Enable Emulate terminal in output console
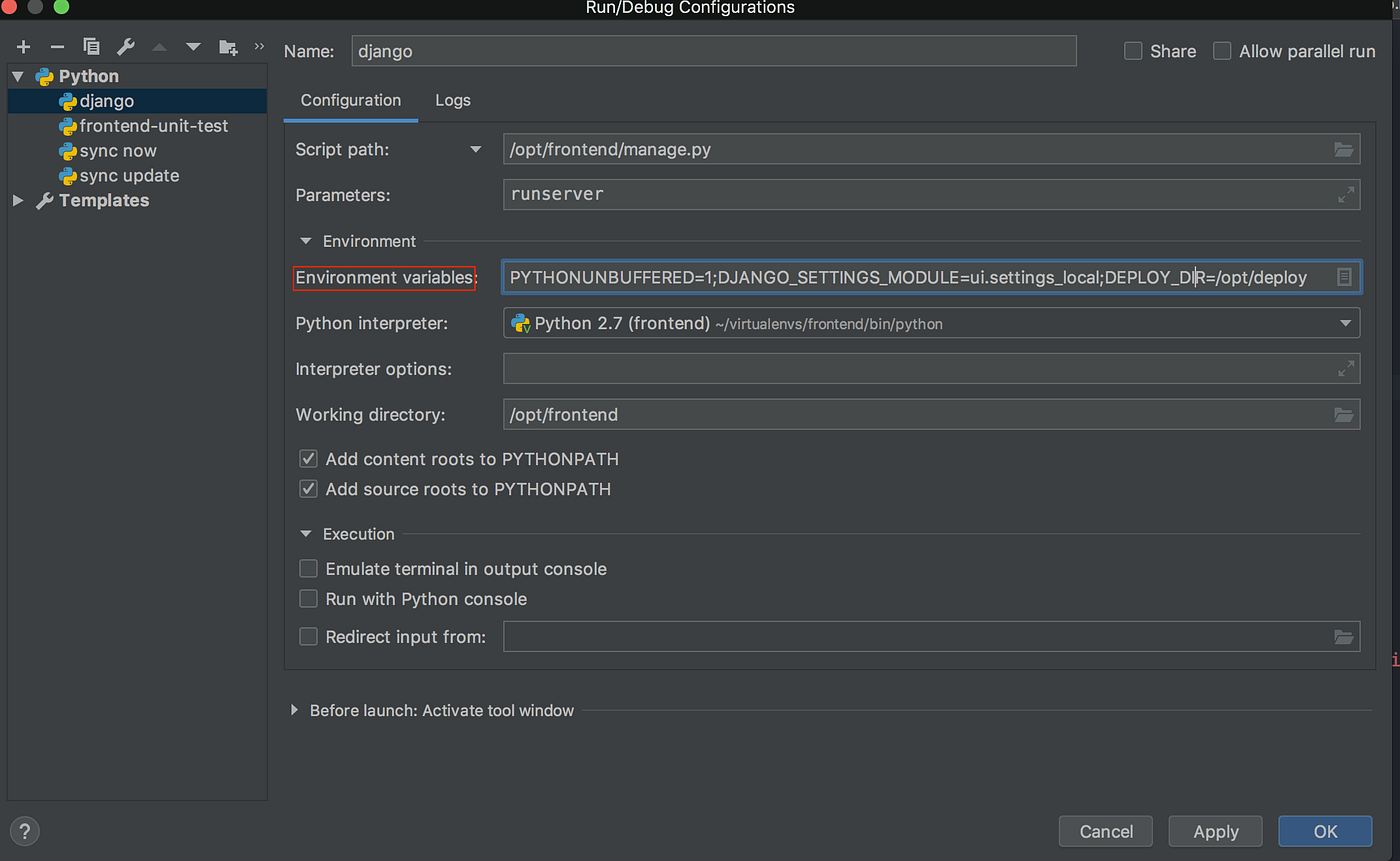Viewport: 1400px width, 861px height. point(309,567)
